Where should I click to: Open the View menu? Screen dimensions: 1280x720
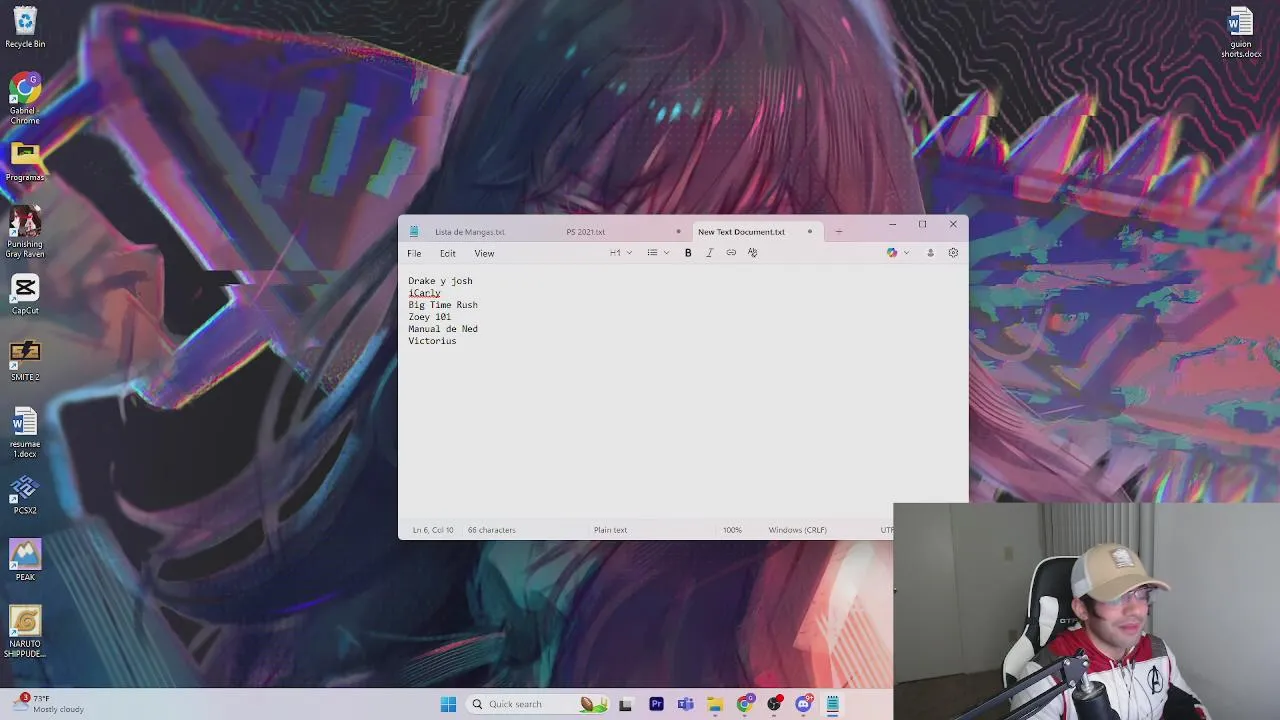[x=484, y=253]
